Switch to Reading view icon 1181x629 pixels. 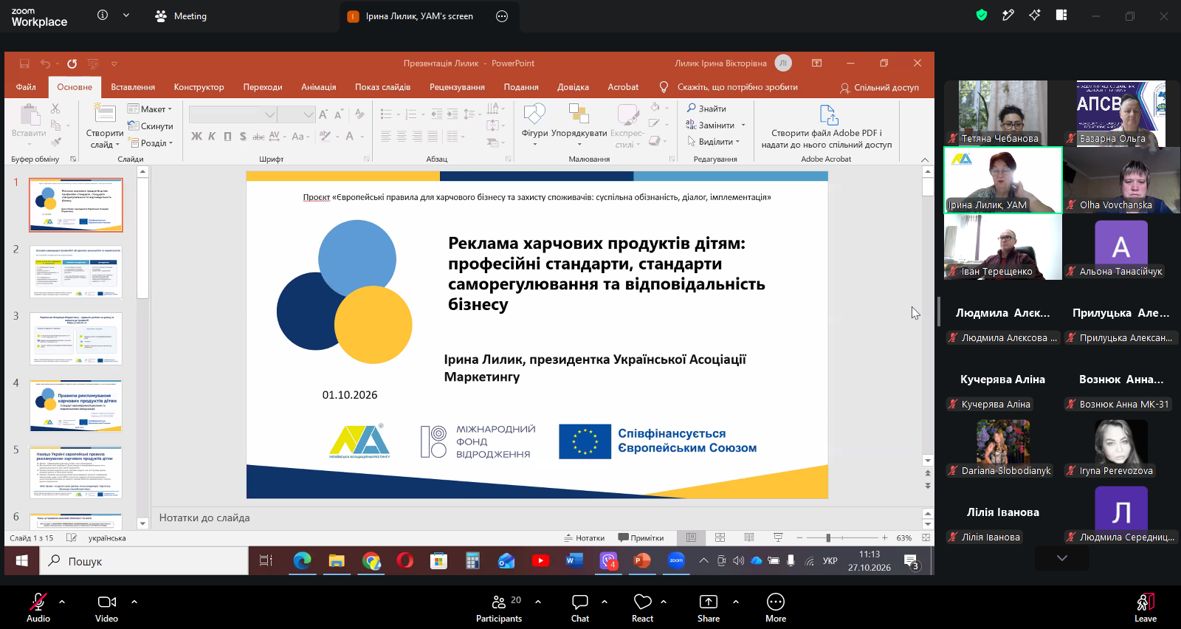(x=749, y=538)
